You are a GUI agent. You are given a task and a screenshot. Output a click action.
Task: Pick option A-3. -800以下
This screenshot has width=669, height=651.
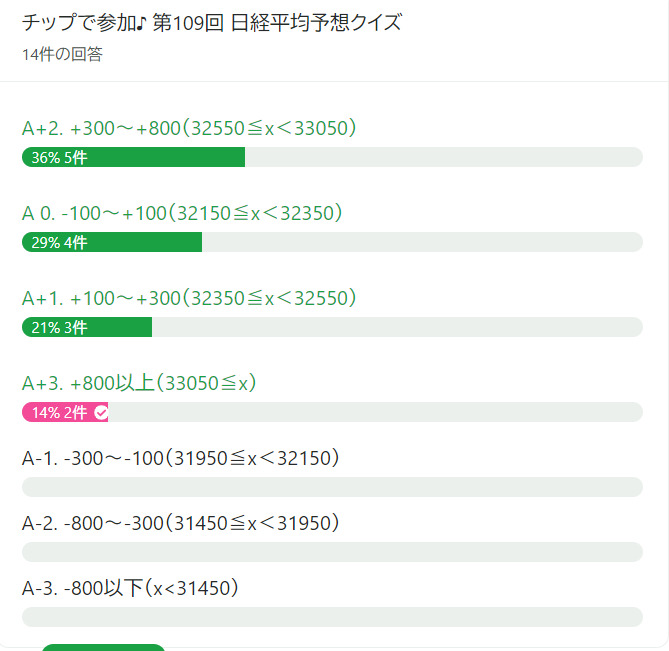(x=130, y=588)
